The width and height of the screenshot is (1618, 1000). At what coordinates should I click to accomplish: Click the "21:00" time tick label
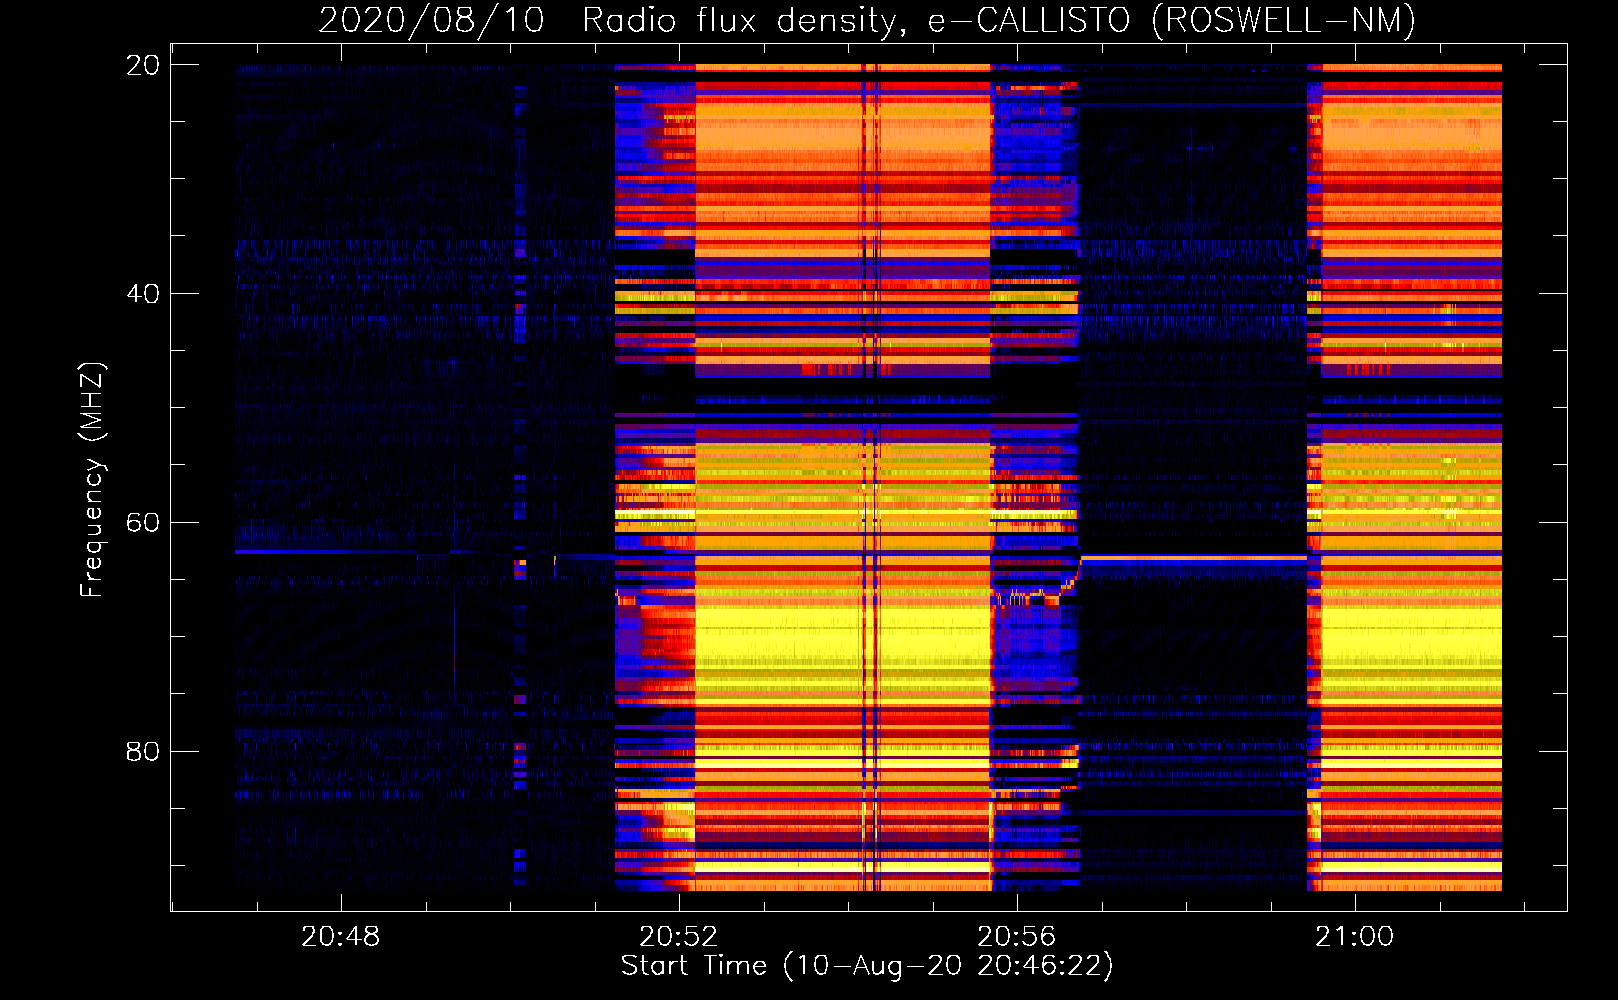(x=1354, y=936)
